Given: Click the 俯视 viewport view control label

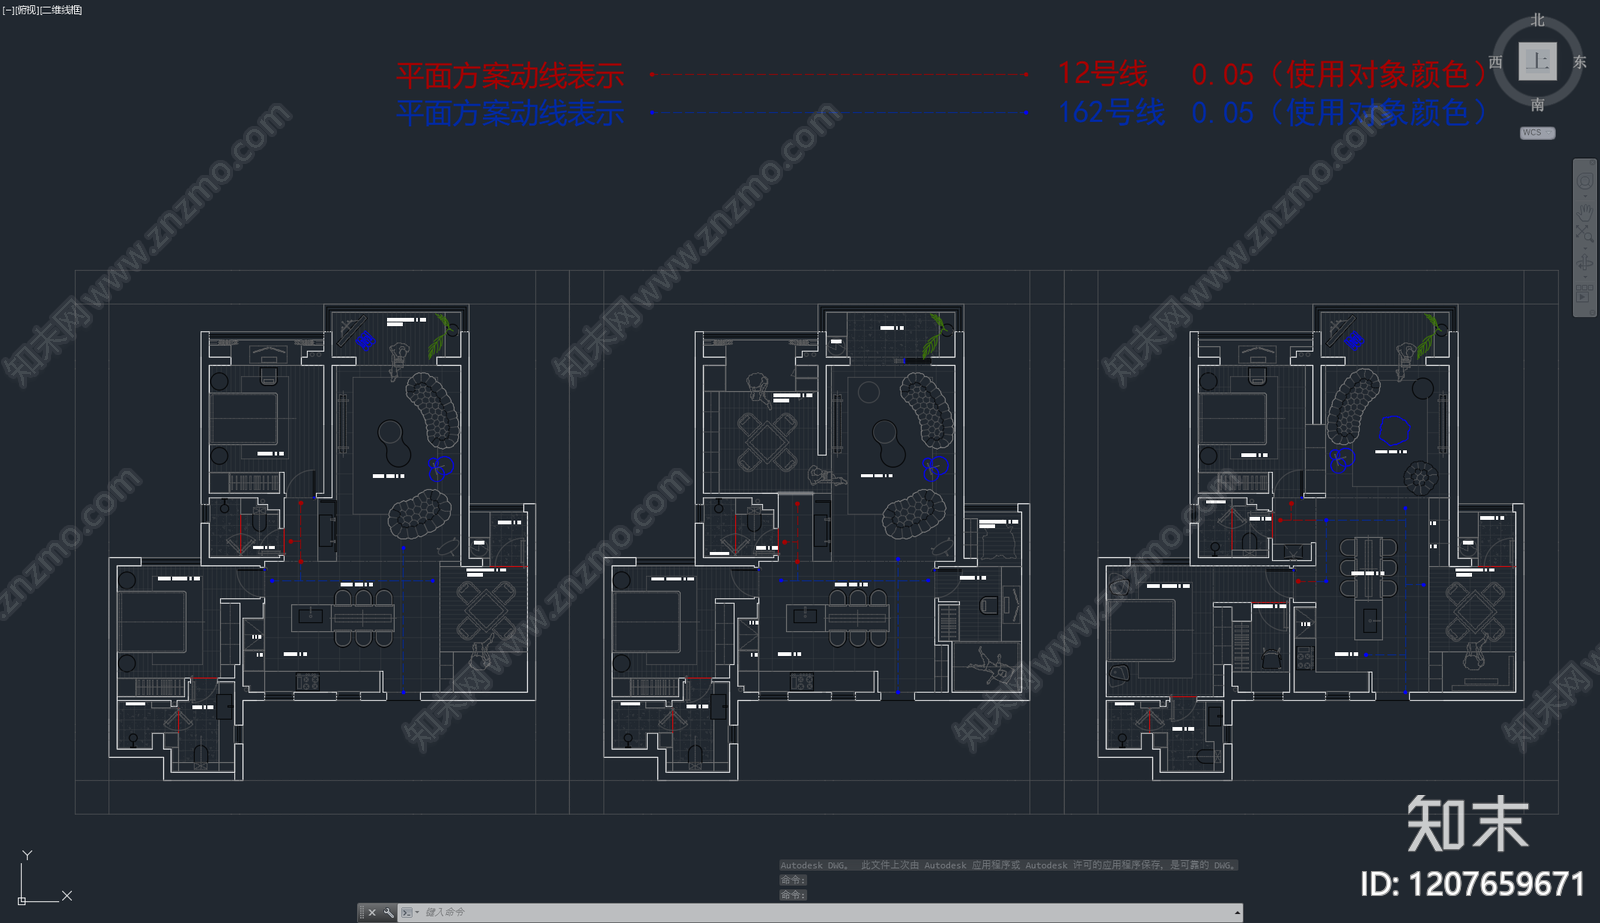Looking at the screenshot, I should click(x=26, y=10).
